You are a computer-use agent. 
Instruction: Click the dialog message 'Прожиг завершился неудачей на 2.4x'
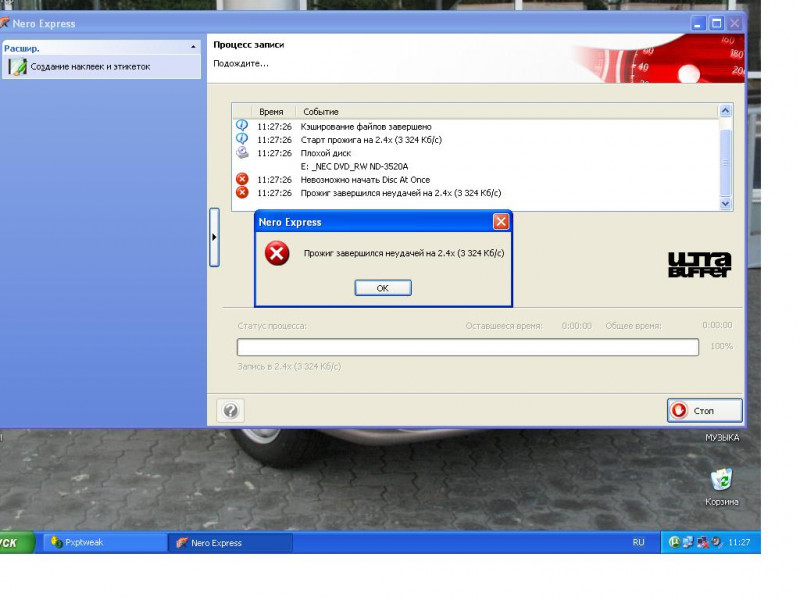(x=404, y=253)
